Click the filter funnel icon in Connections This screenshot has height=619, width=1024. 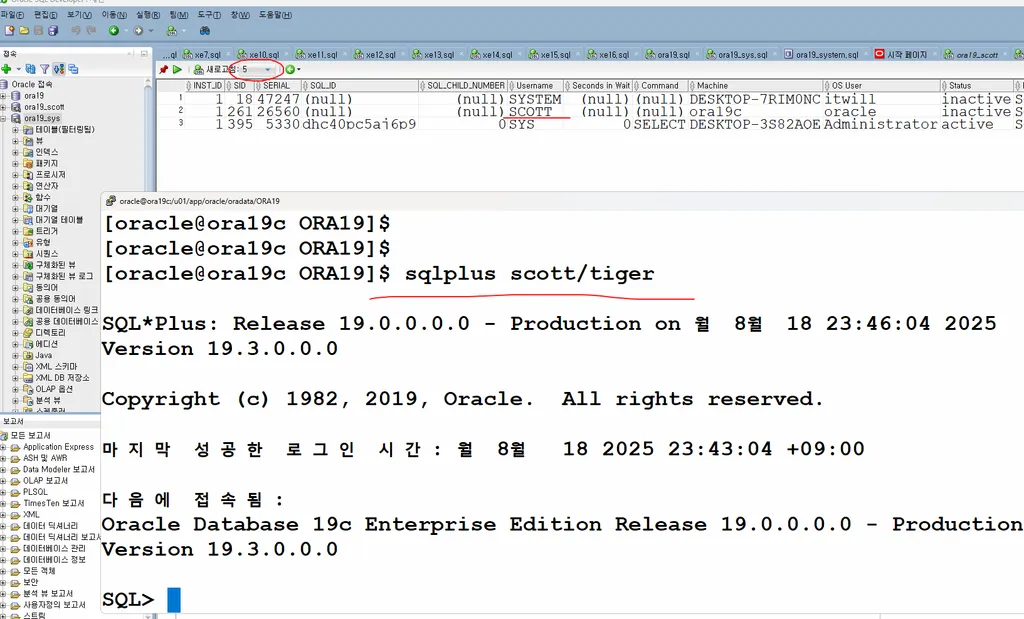[x=44, y=69]
